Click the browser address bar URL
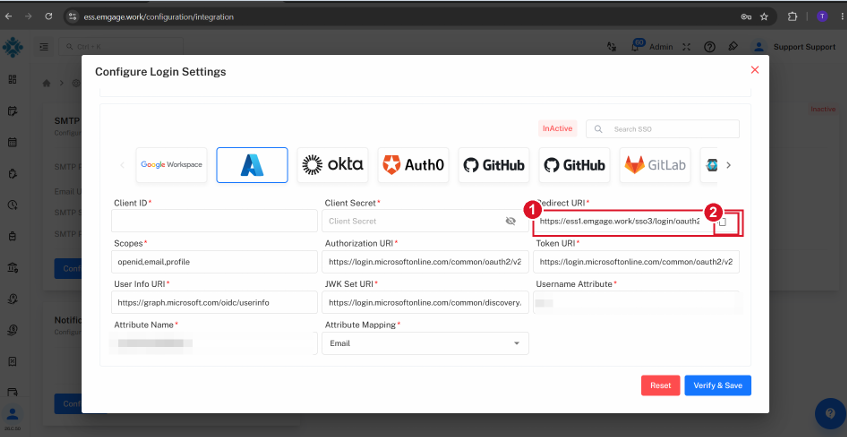The height and width of the screenshot is (437, 847). [x=159, y=17]
